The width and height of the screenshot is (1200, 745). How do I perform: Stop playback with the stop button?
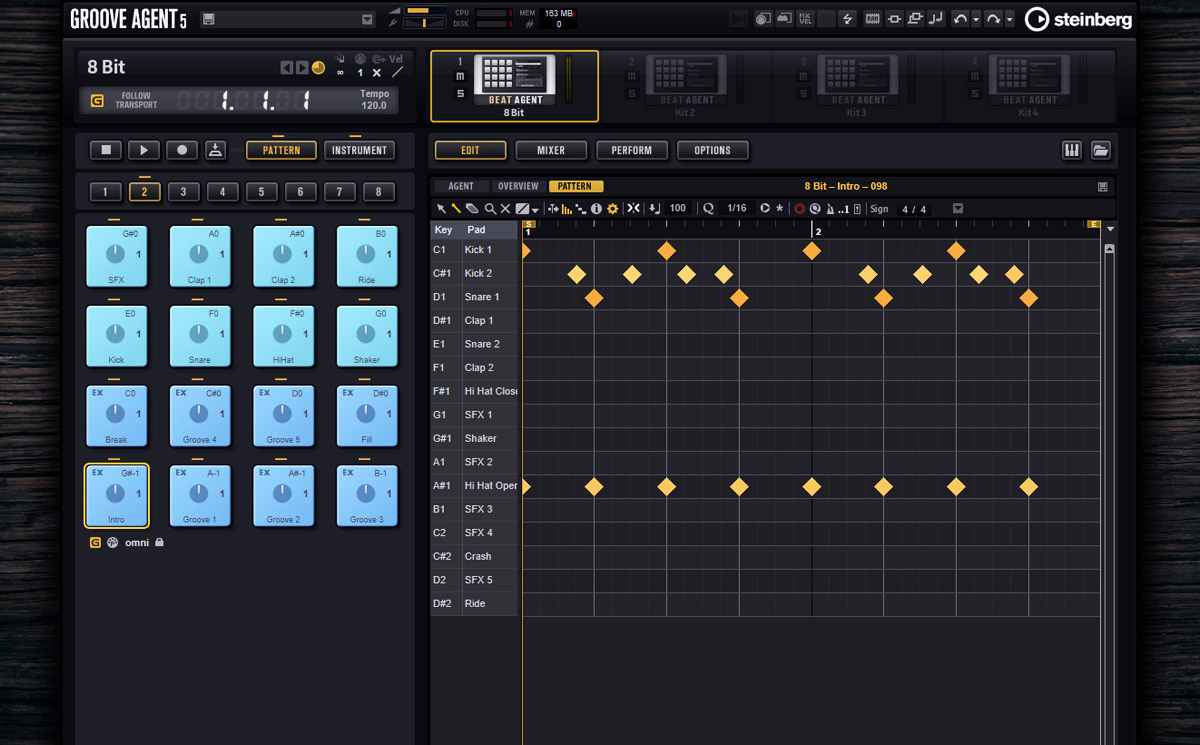tap(105, 150)
